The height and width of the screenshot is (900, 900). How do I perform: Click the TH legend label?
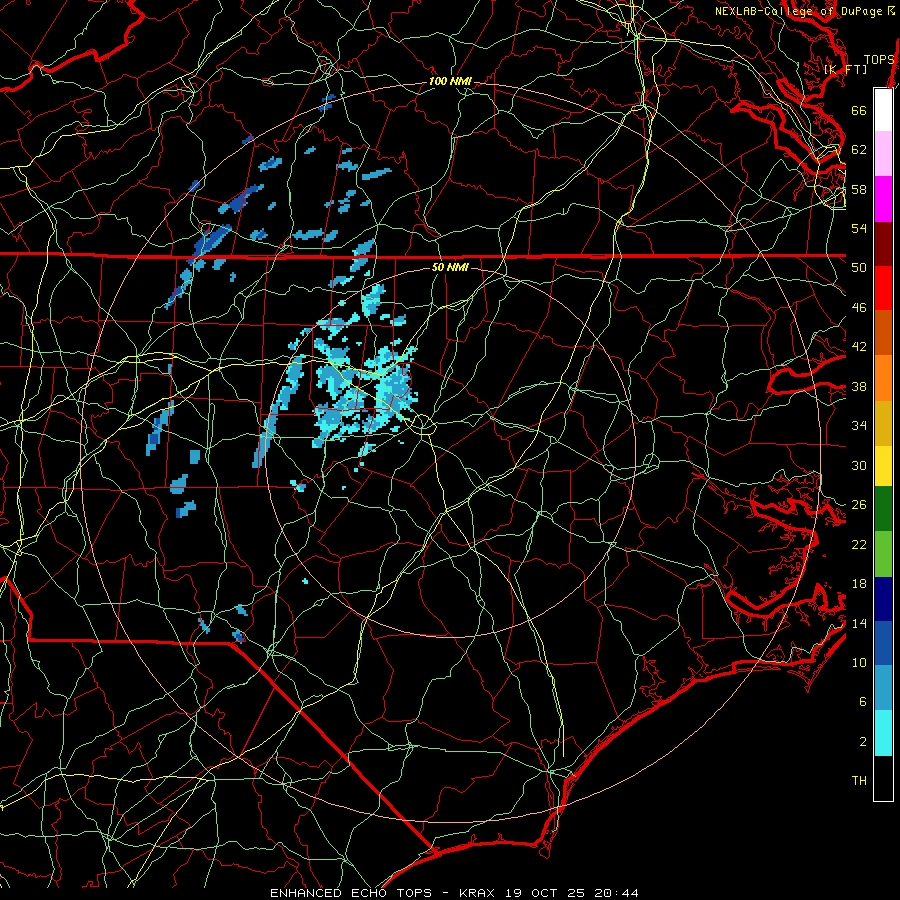pyautogui.click(x=859, y=781)
